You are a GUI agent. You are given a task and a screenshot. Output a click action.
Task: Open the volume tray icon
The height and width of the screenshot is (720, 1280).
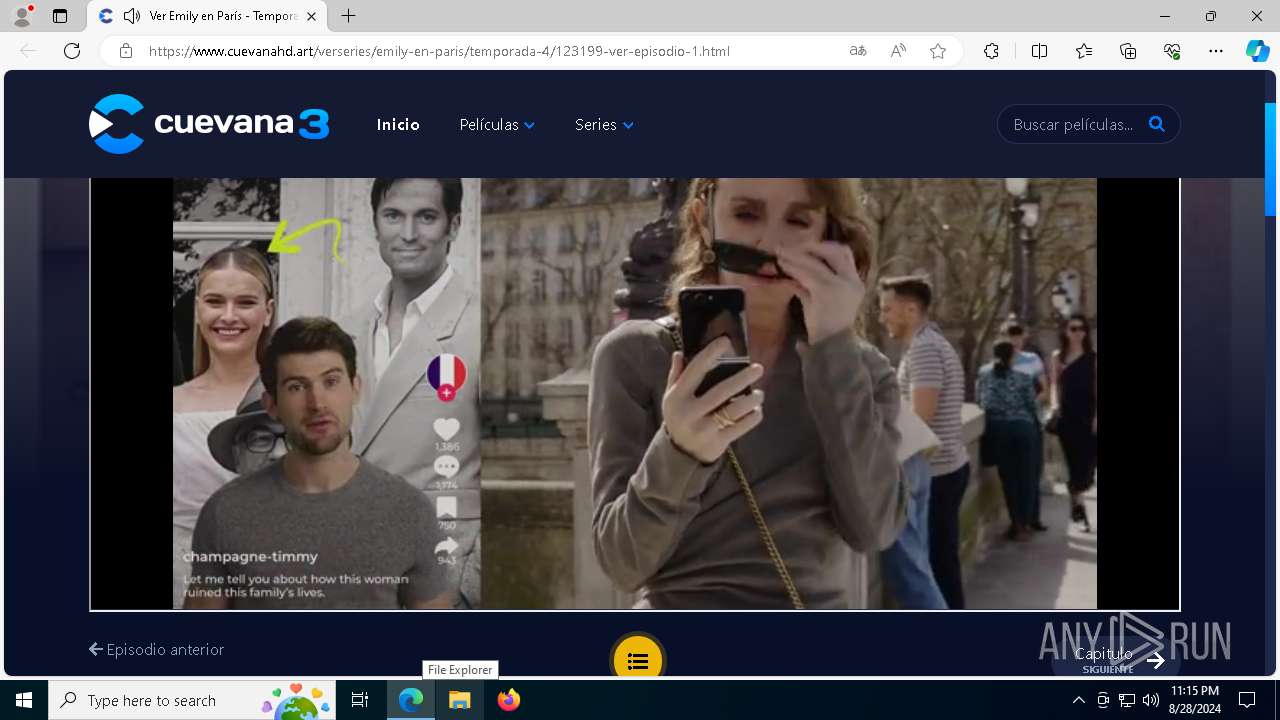pos(1150,700)
